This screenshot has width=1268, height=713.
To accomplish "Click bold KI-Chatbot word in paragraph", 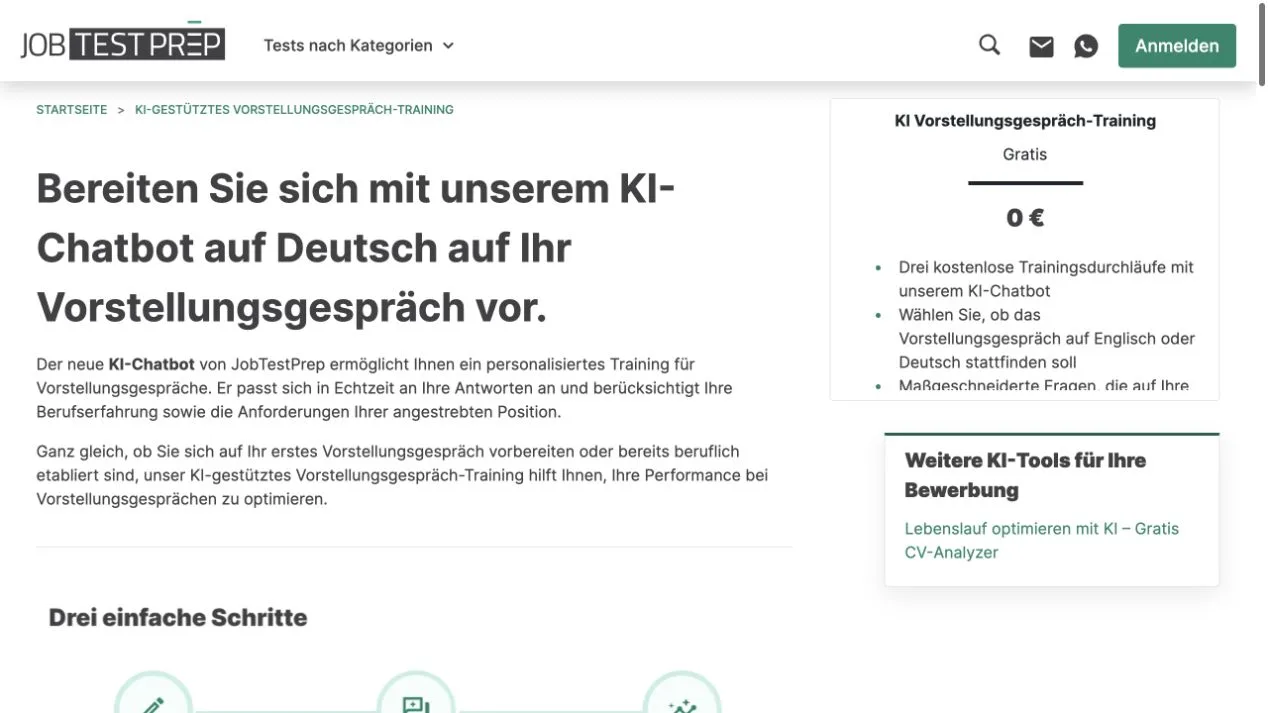I will [x=151, y=364].
